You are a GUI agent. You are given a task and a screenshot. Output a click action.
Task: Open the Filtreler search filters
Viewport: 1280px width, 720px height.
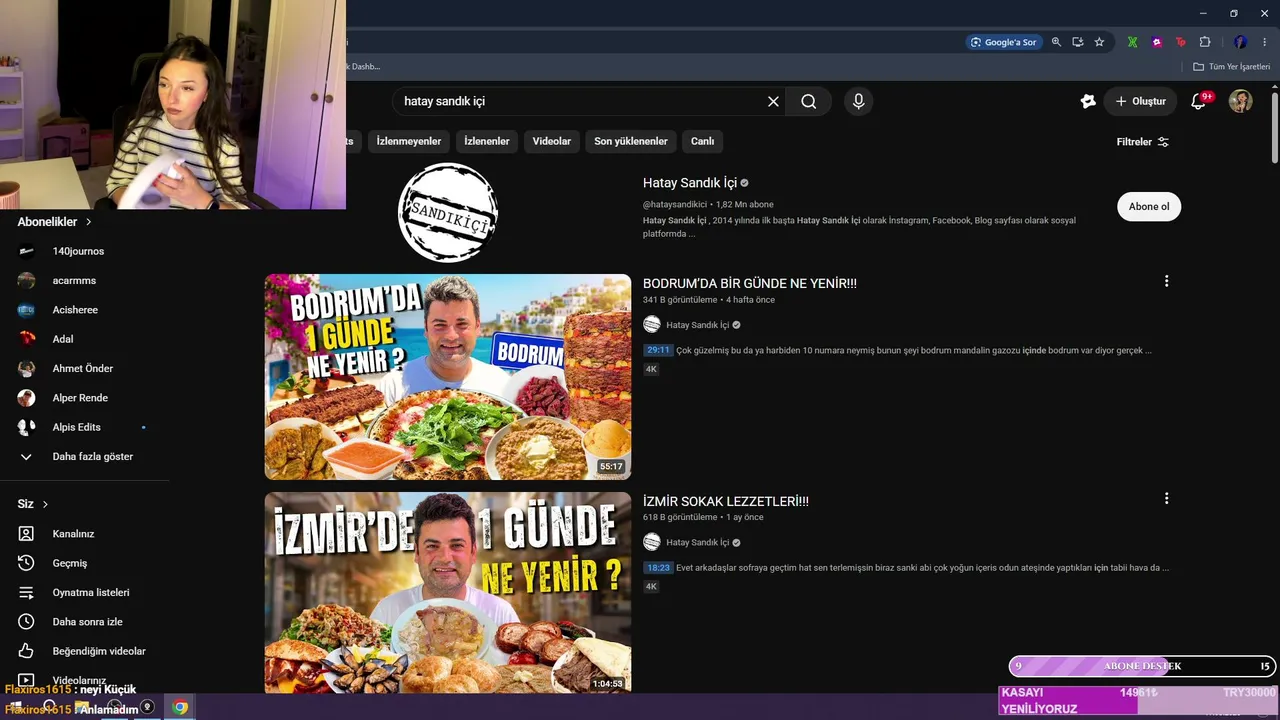pyautogui.click(x=1142, y=142)
